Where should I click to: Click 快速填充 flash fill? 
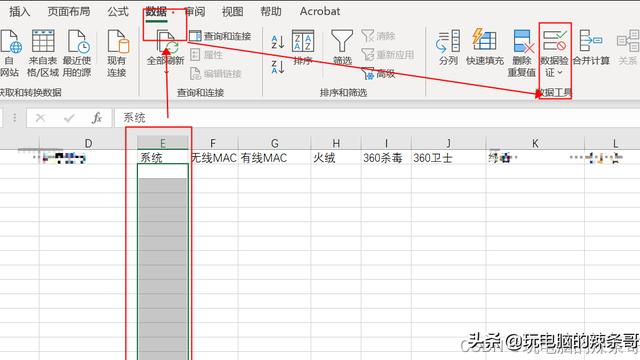485,47
